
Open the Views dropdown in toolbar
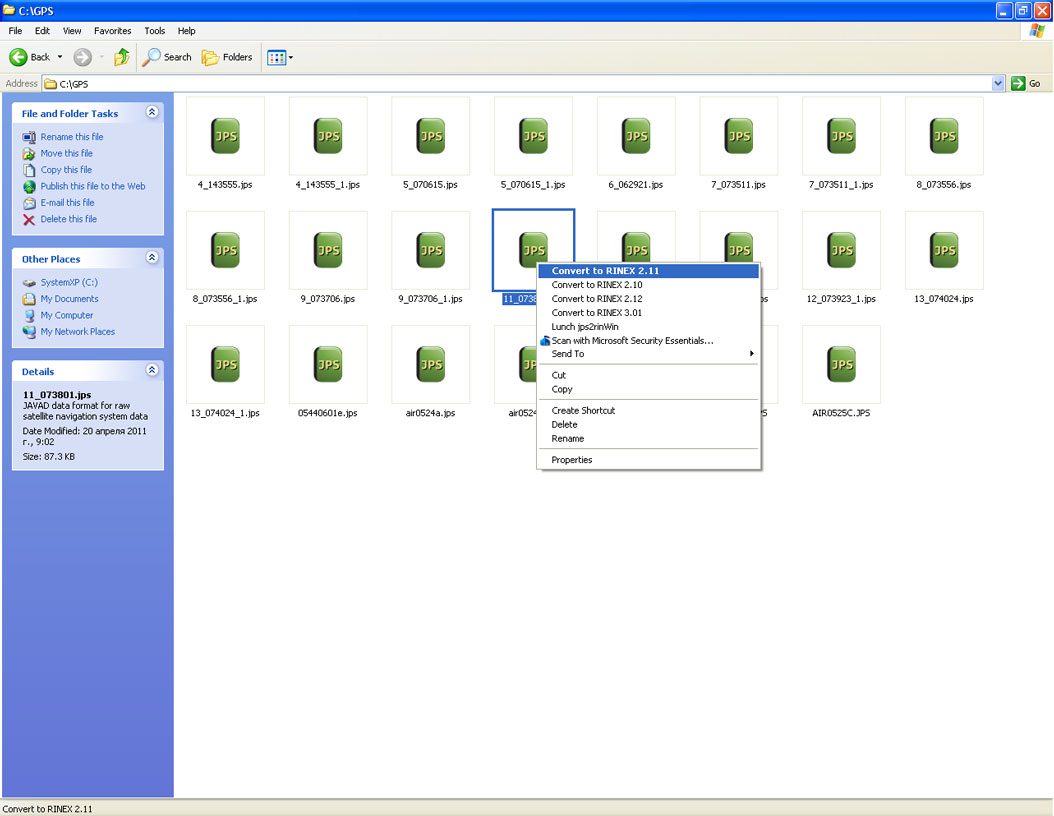280,57
